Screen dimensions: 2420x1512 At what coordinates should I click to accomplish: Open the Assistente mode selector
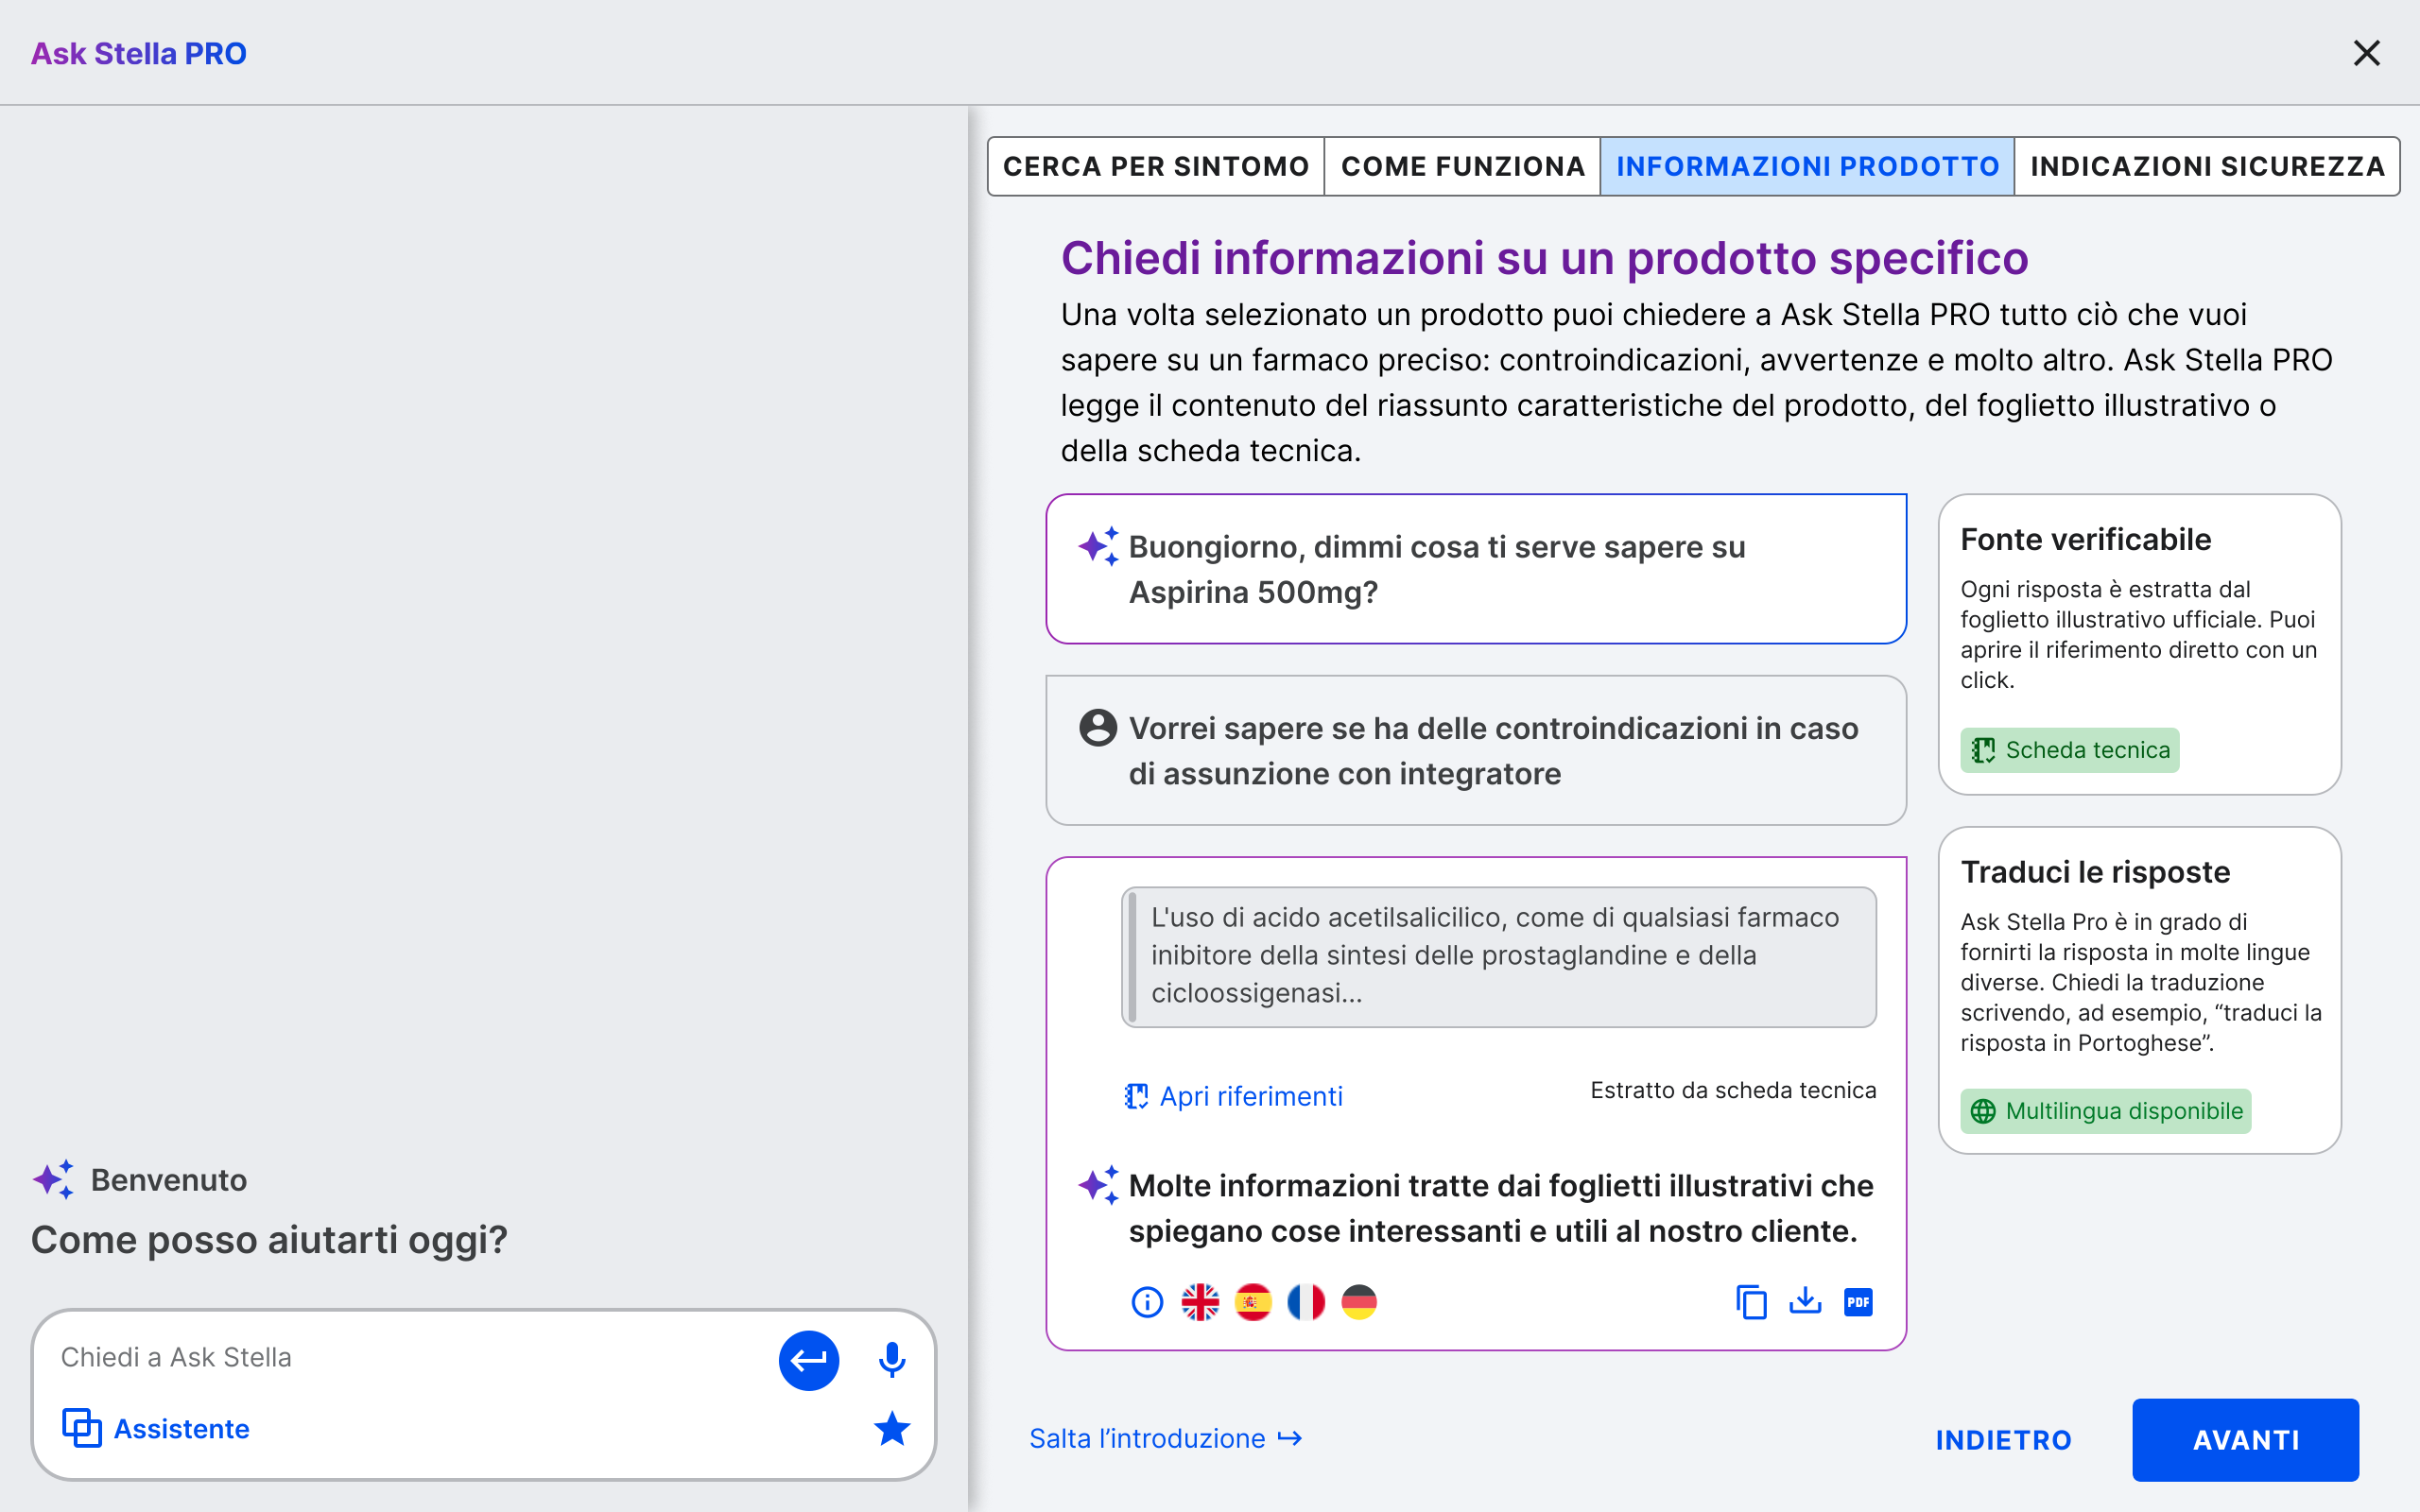pyautogui.click(x=156, y=1428)
